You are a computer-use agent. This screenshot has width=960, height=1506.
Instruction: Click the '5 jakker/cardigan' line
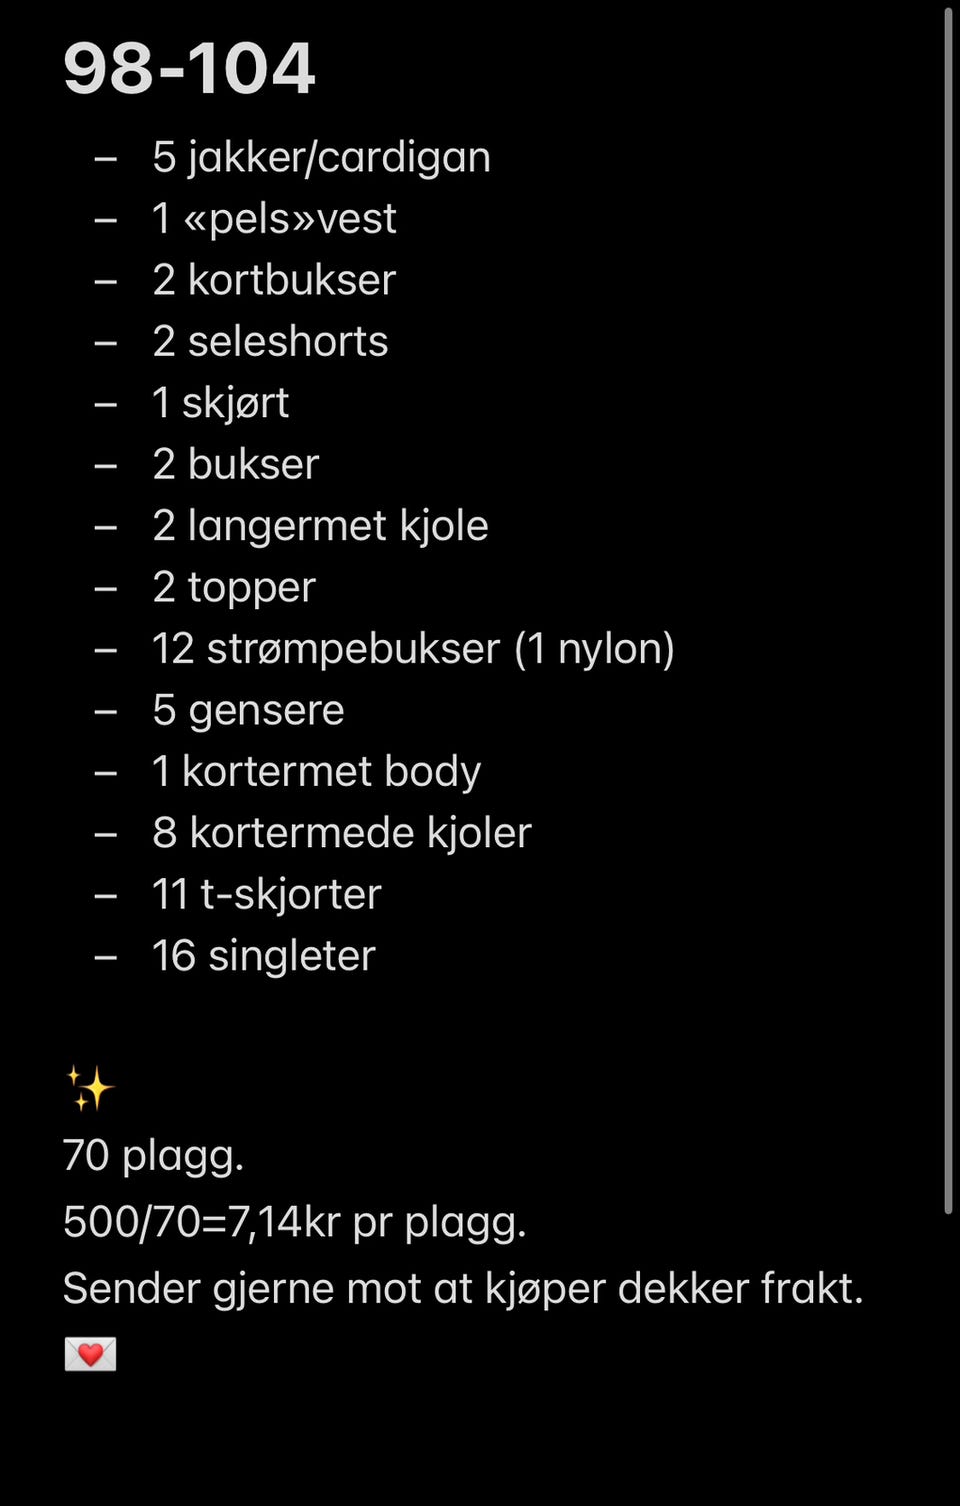[321, 158]
